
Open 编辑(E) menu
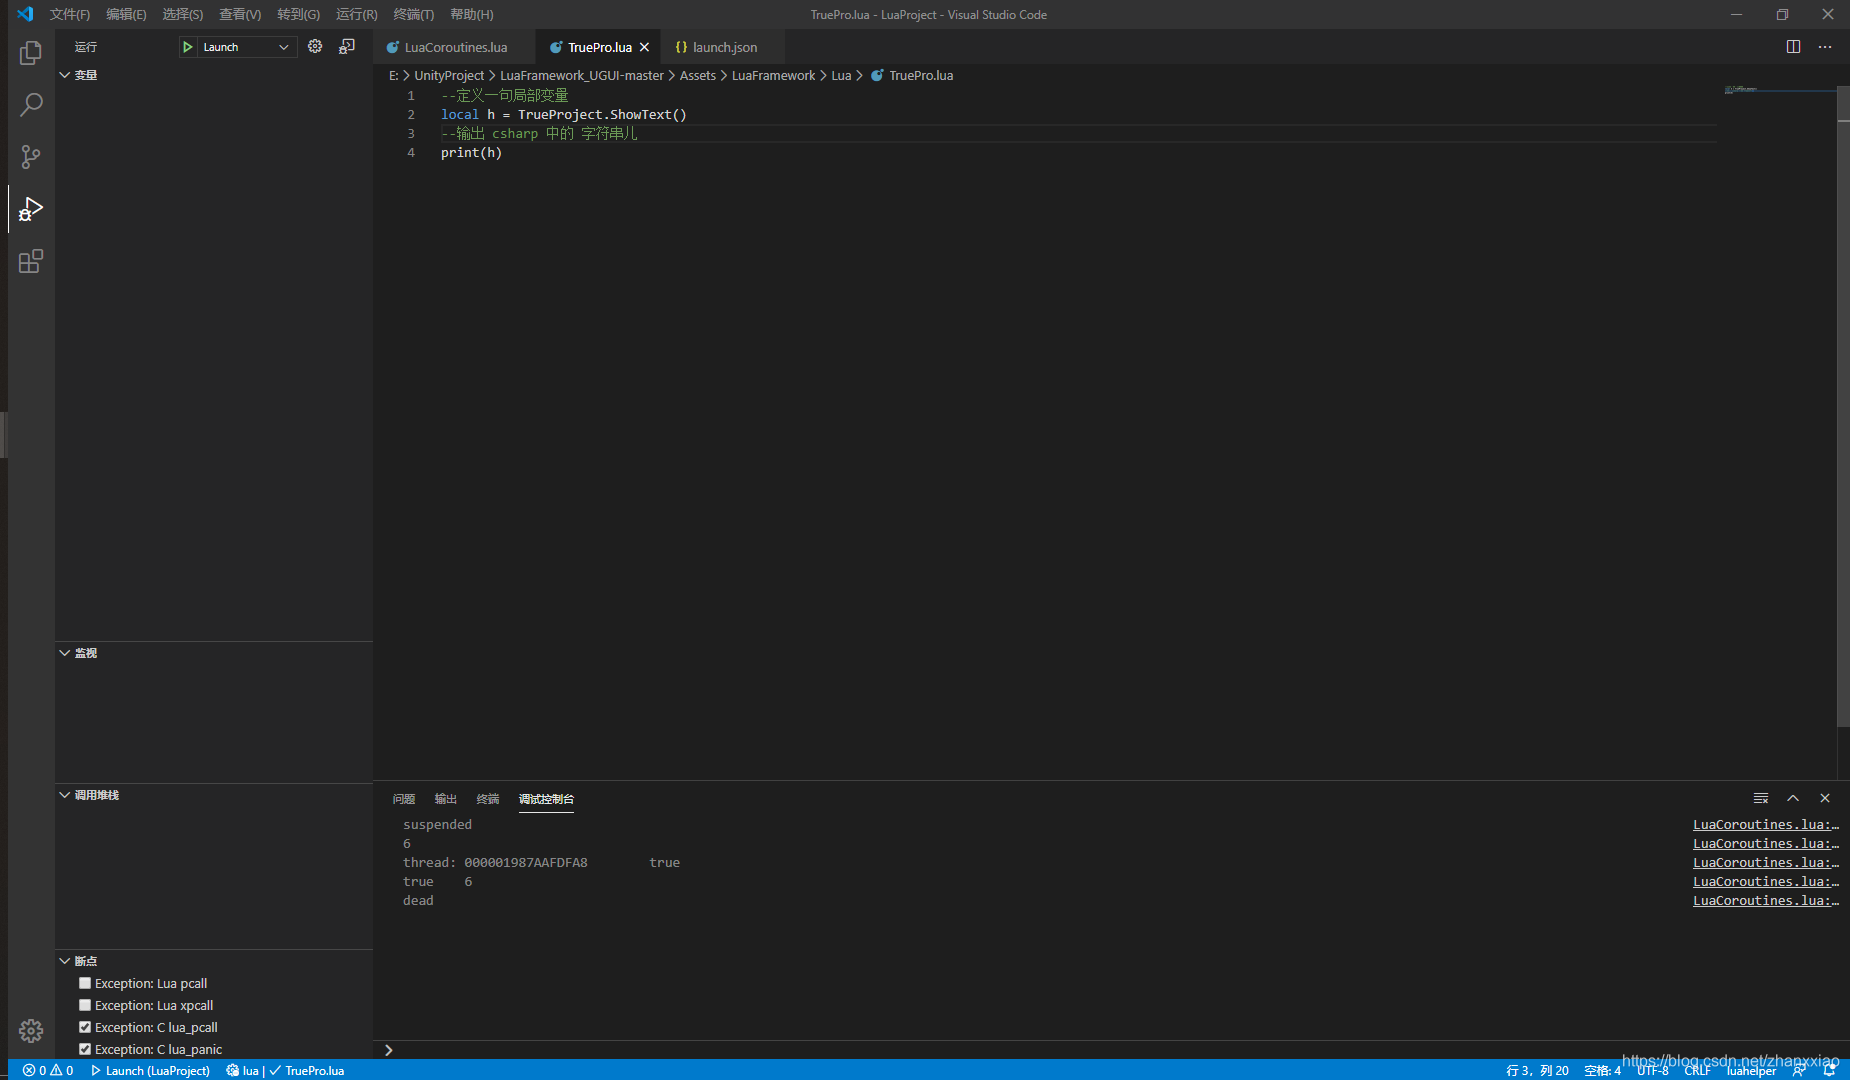pos(126,14)
